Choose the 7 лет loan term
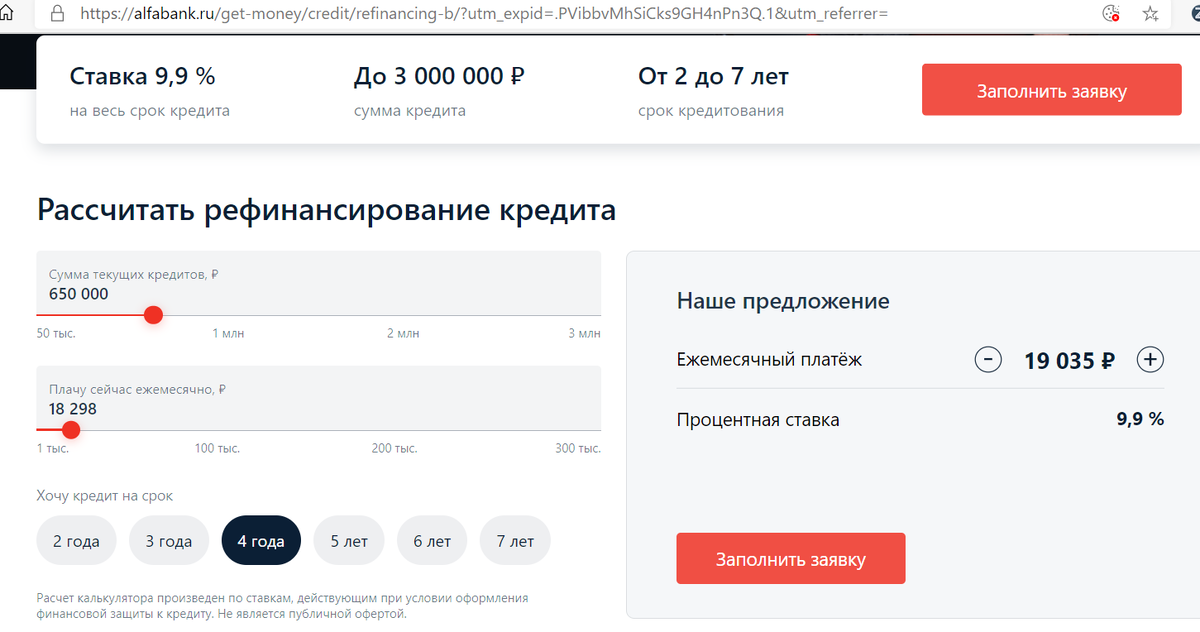Screen dimensions: 1200x632 pos(514,540)
